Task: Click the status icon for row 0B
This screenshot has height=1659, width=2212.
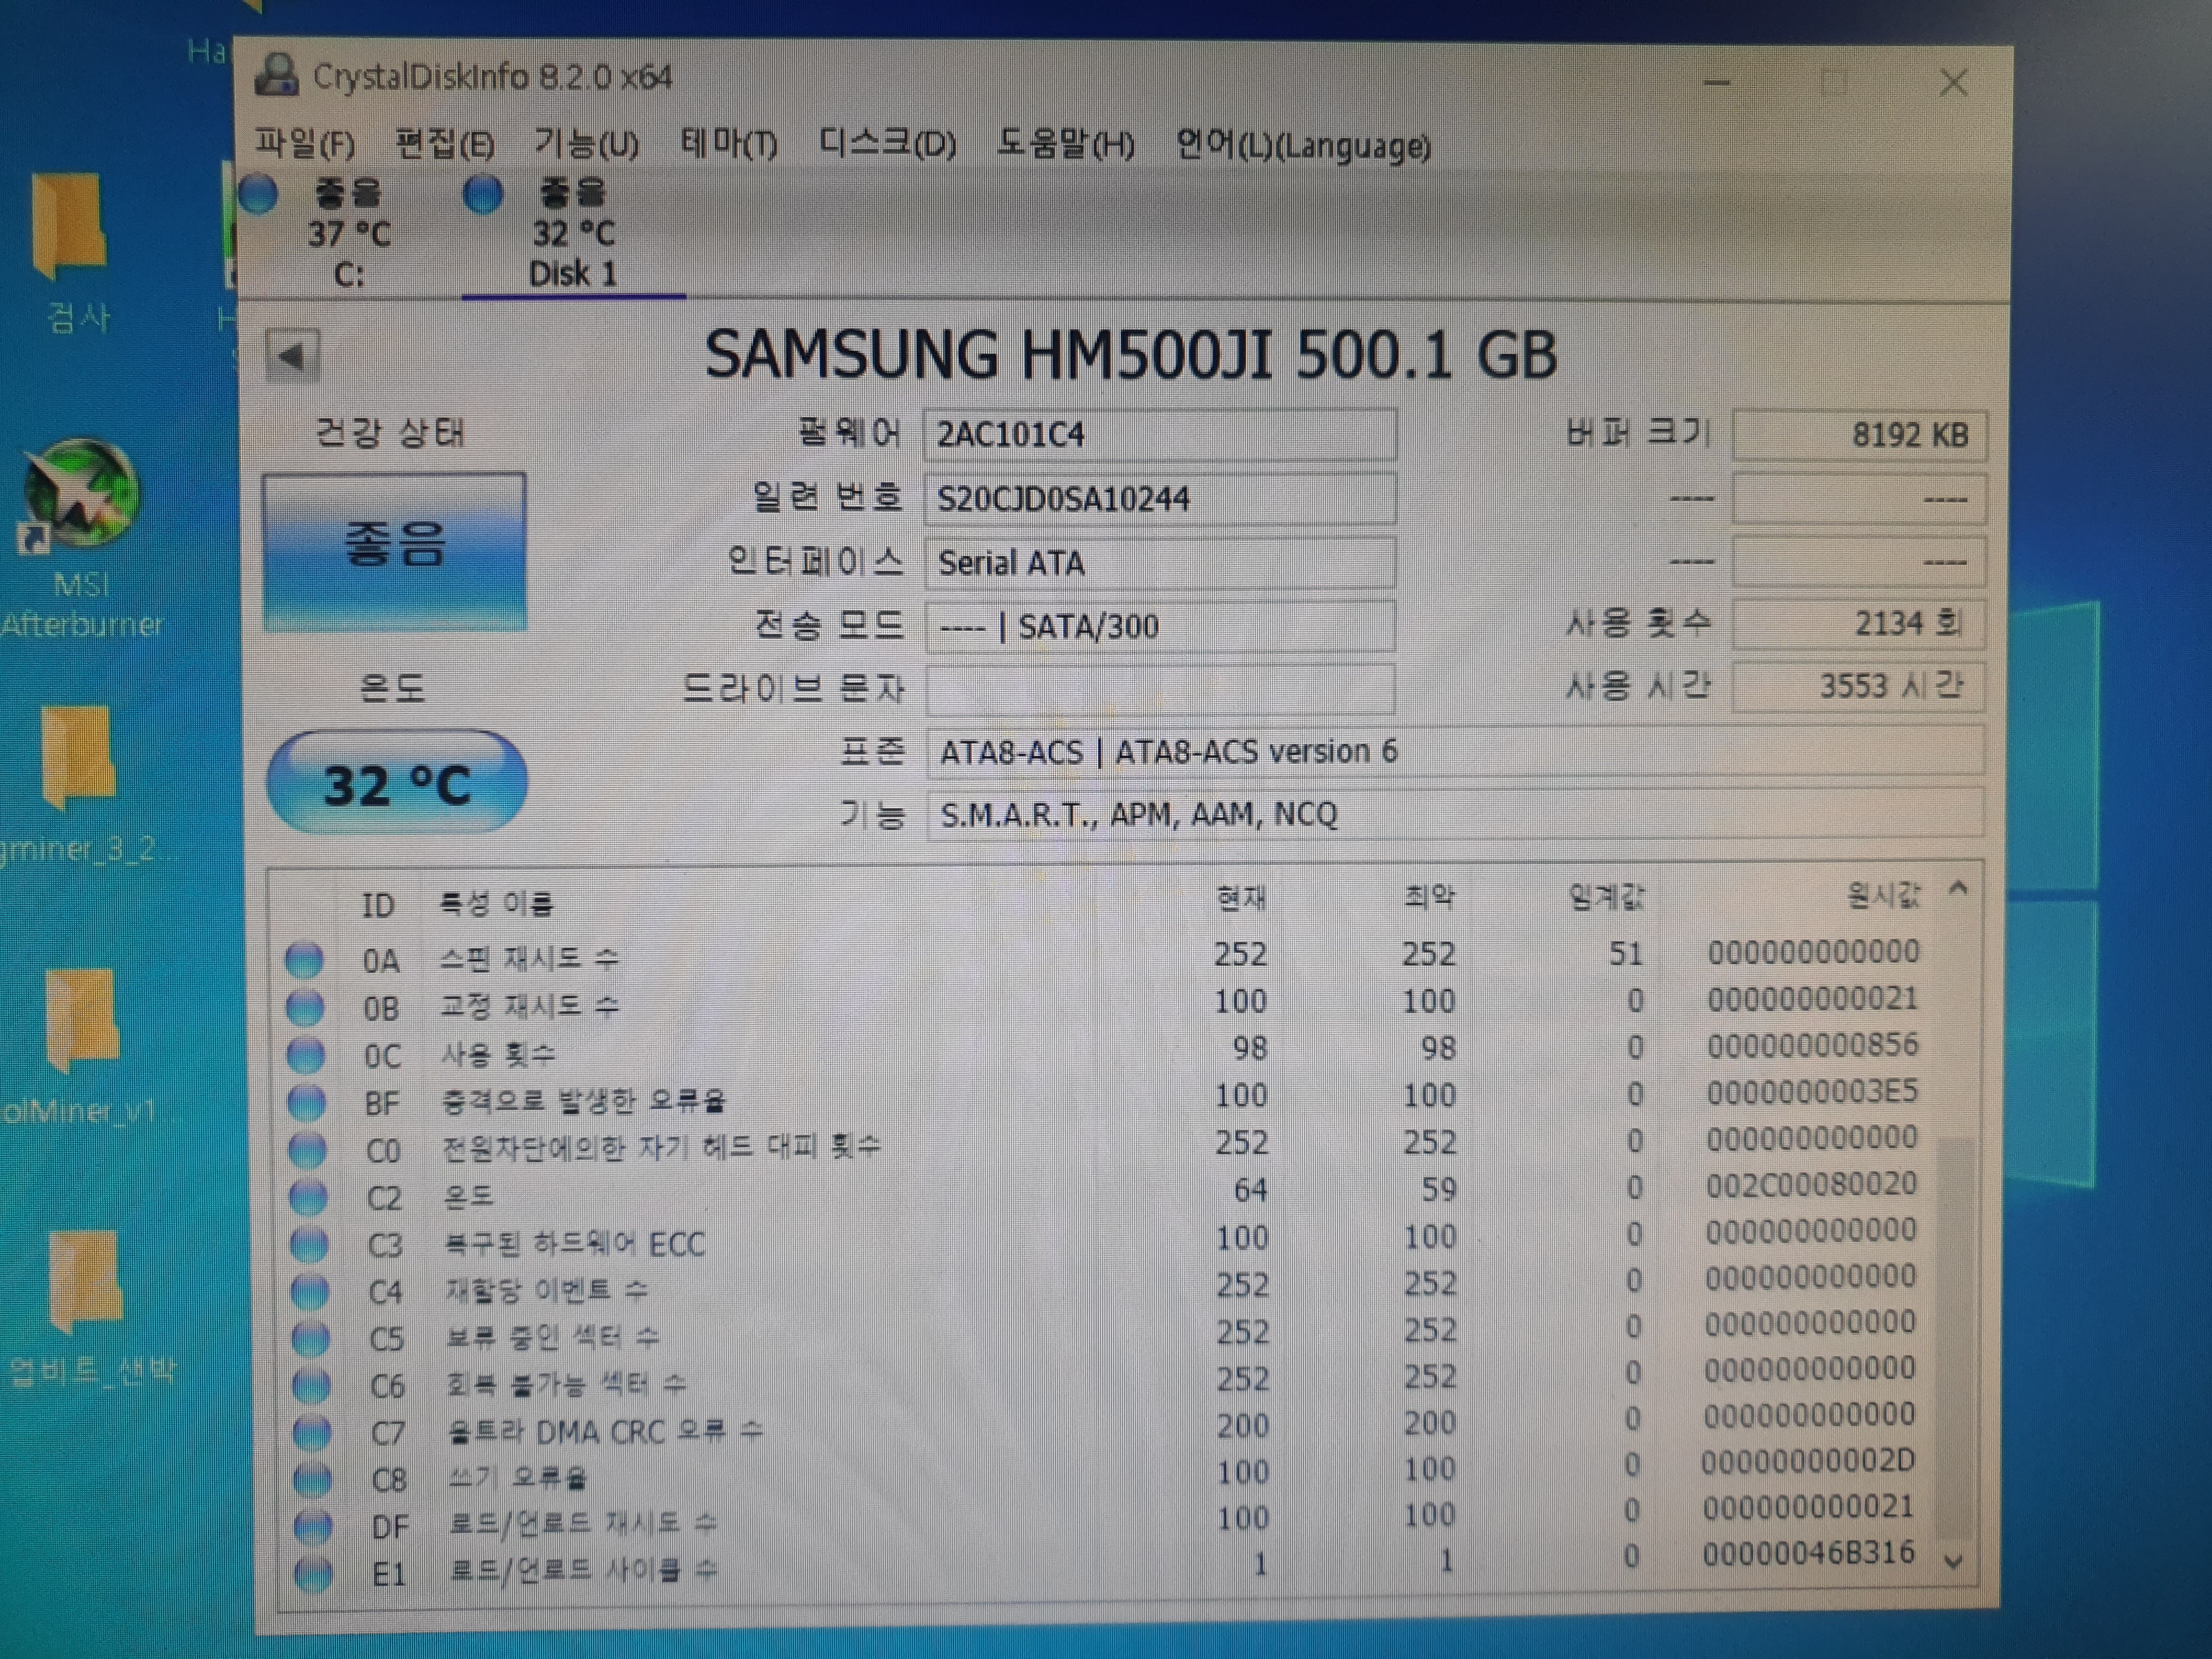Action: click(305, 1007)
